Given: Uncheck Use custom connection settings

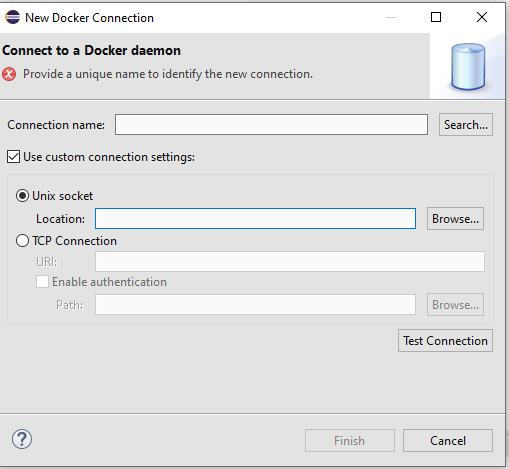Looking at the screenshot, I should click(13, 157).
